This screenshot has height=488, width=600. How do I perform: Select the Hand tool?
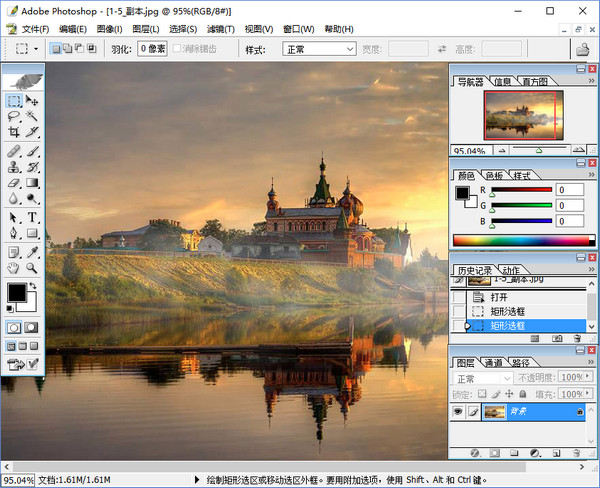point(14,268)
